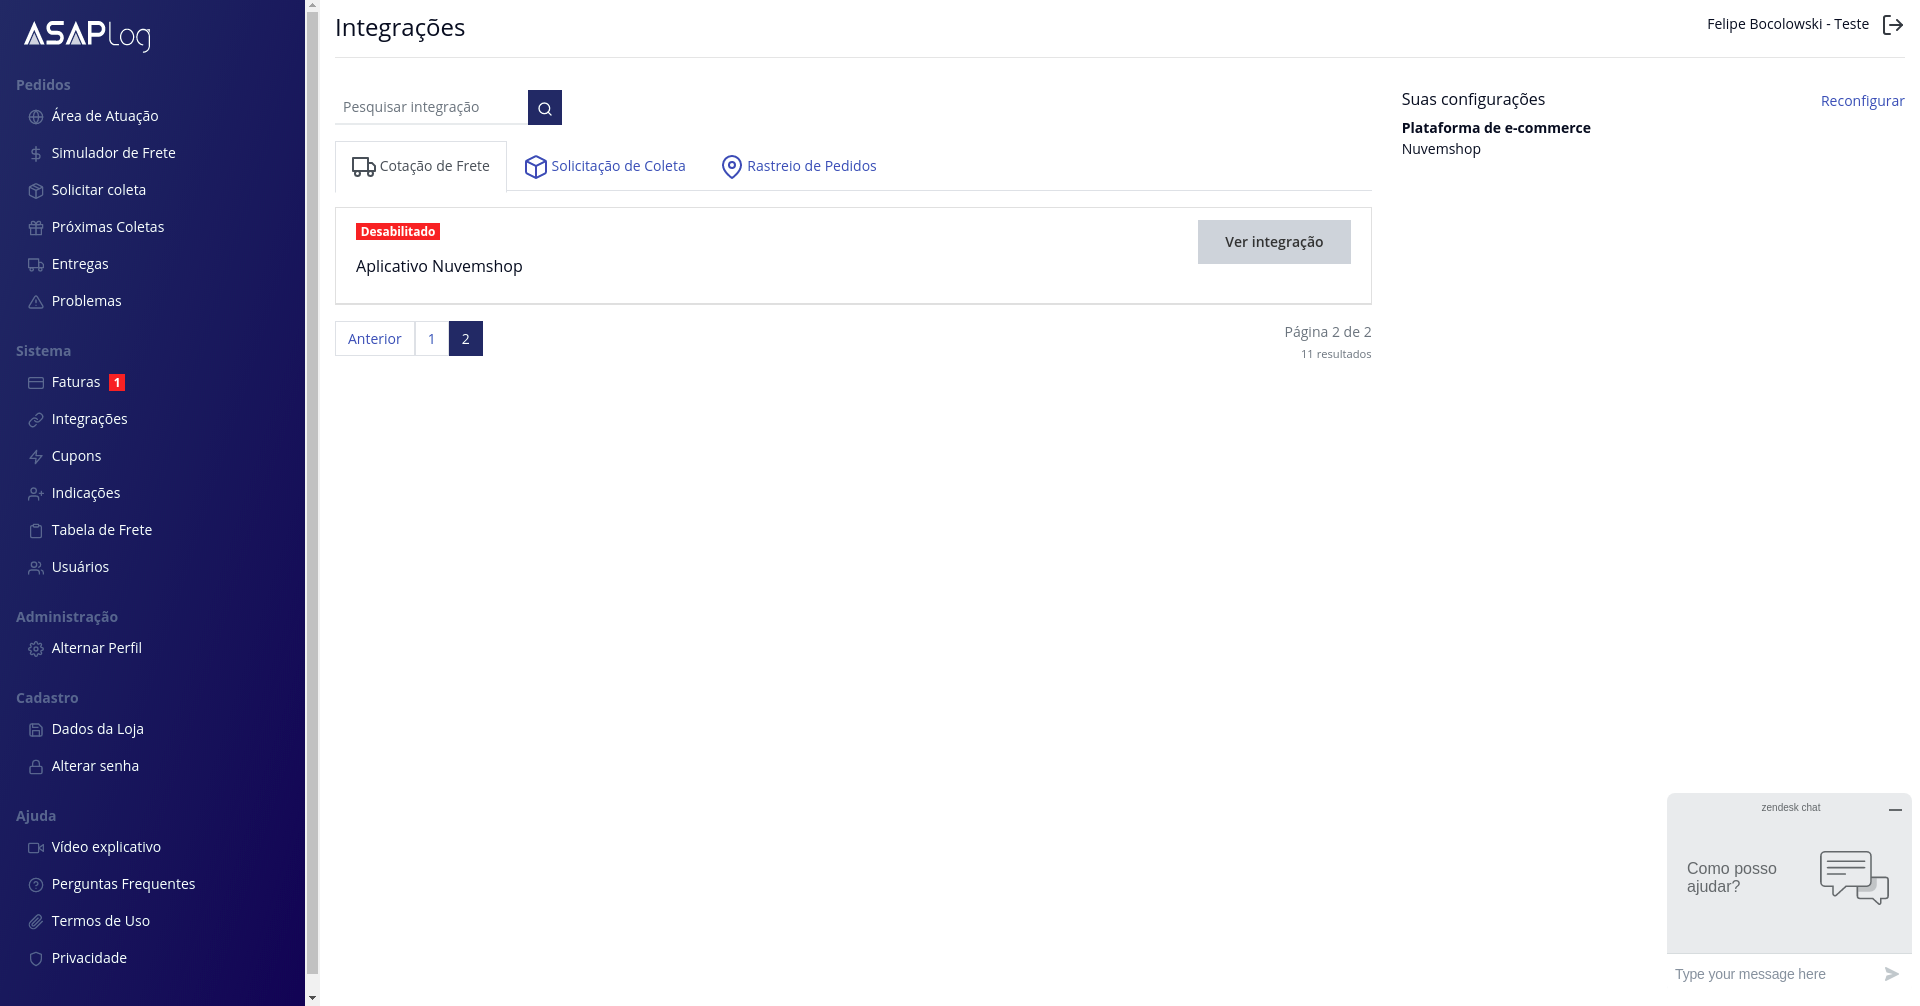Click the sidebar vertical scrollbar
This screenshot has height=1006, width=1920.
pos(312,492)
